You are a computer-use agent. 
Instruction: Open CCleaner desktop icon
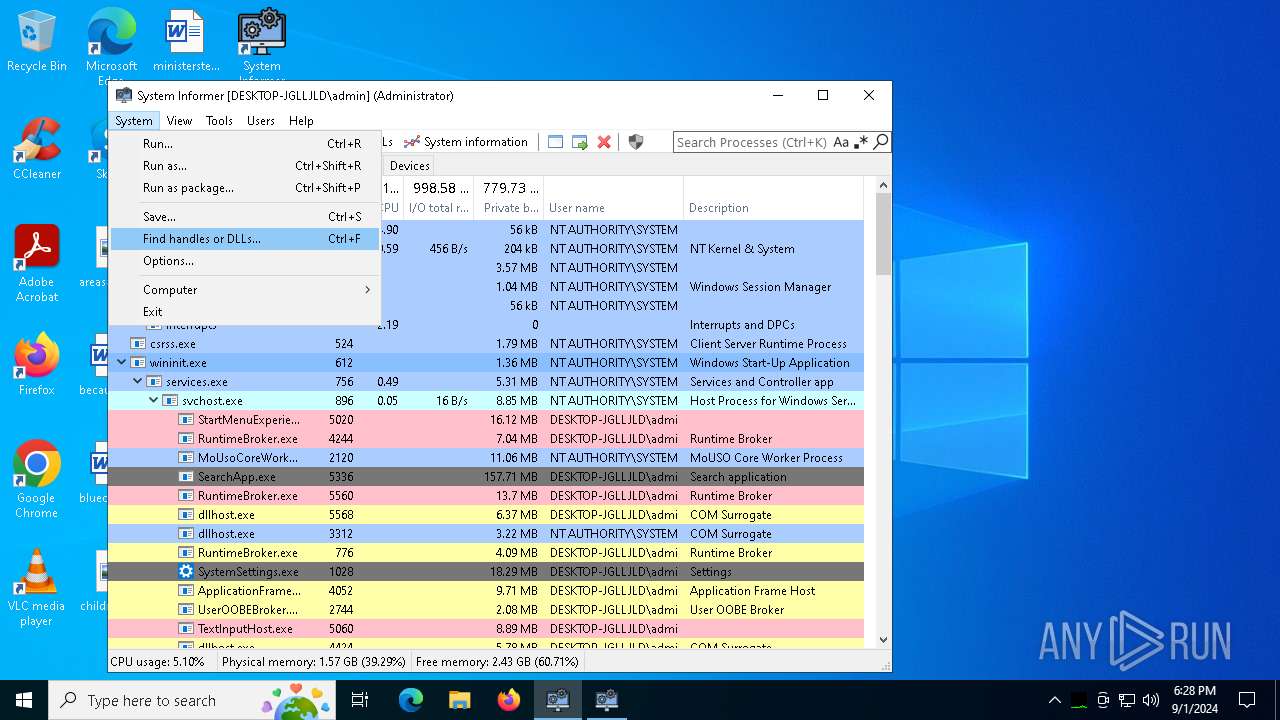click(37, 149)
